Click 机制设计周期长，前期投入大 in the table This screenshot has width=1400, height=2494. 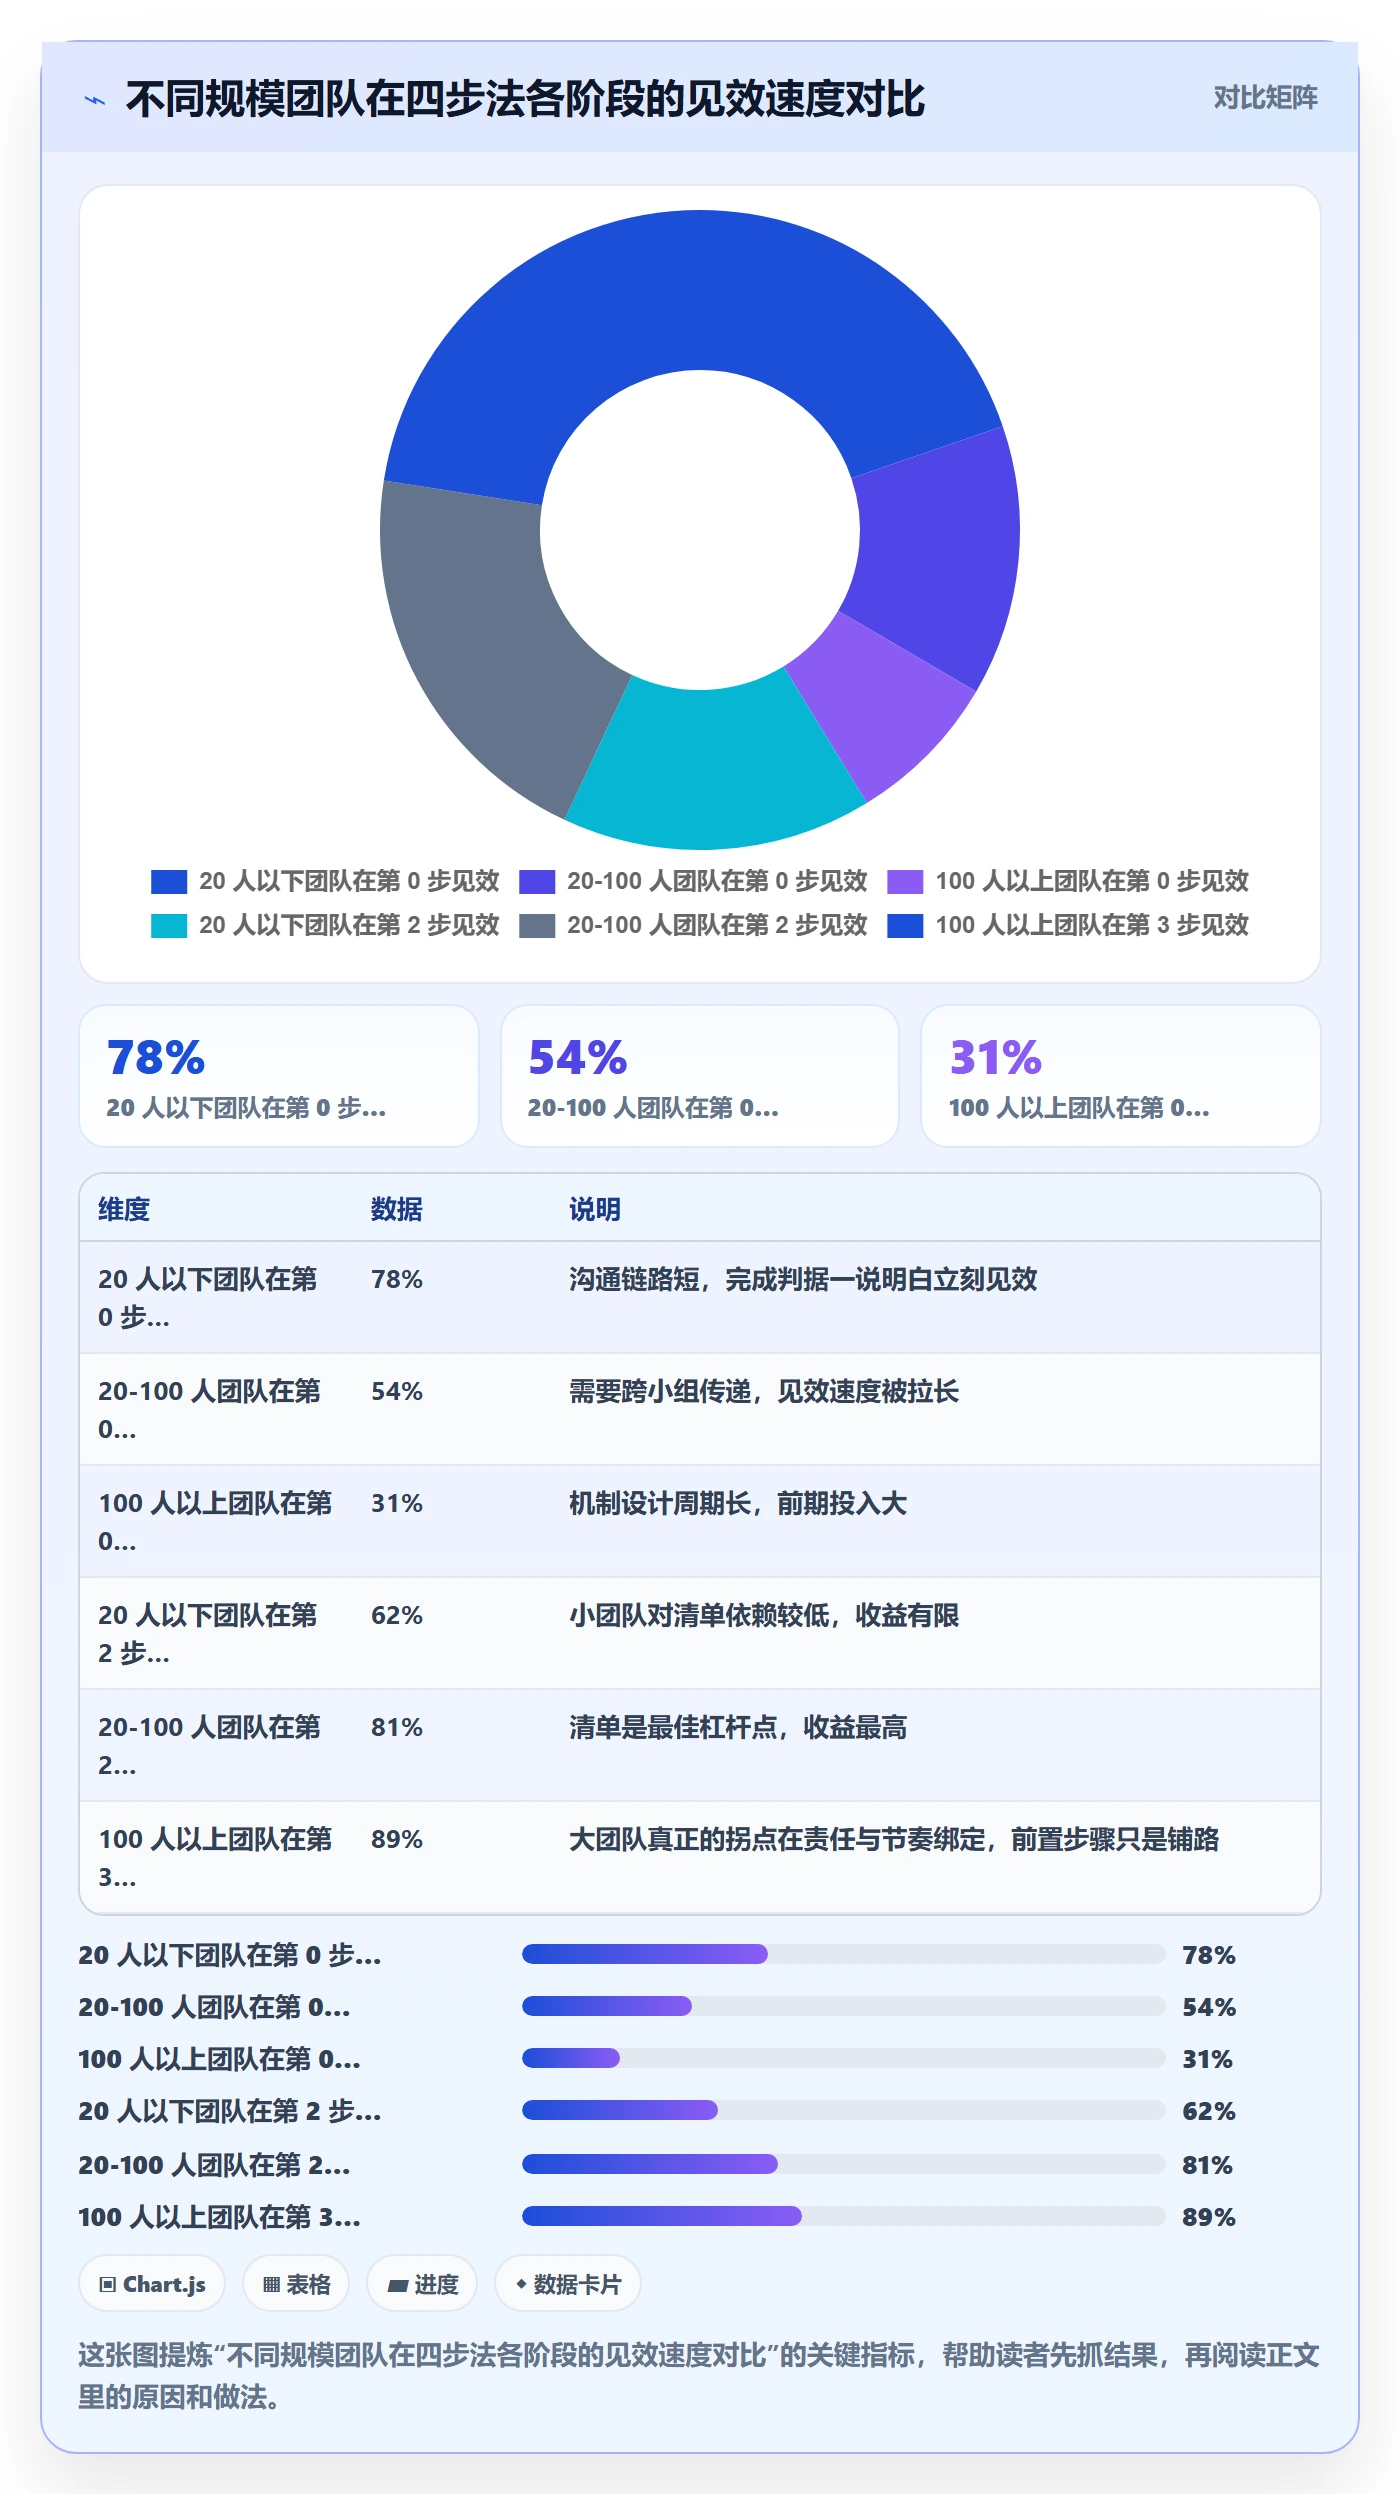tap(738, 1503)
